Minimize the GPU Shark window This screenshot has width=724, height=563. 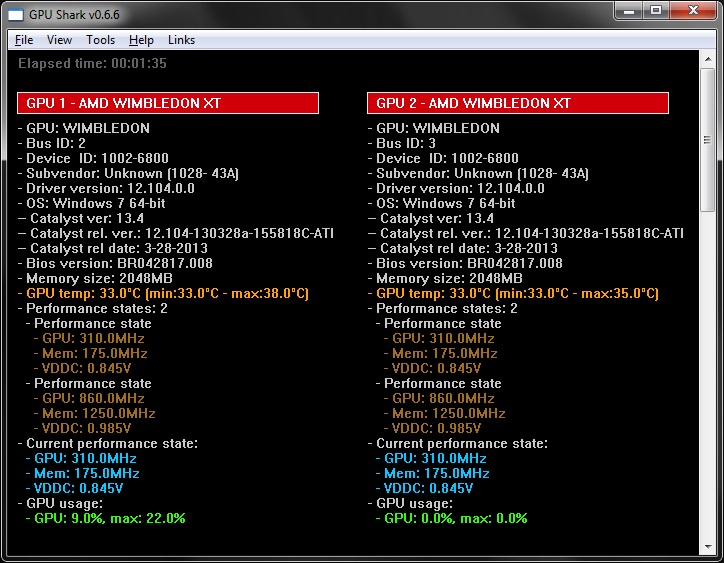point(628,11)
